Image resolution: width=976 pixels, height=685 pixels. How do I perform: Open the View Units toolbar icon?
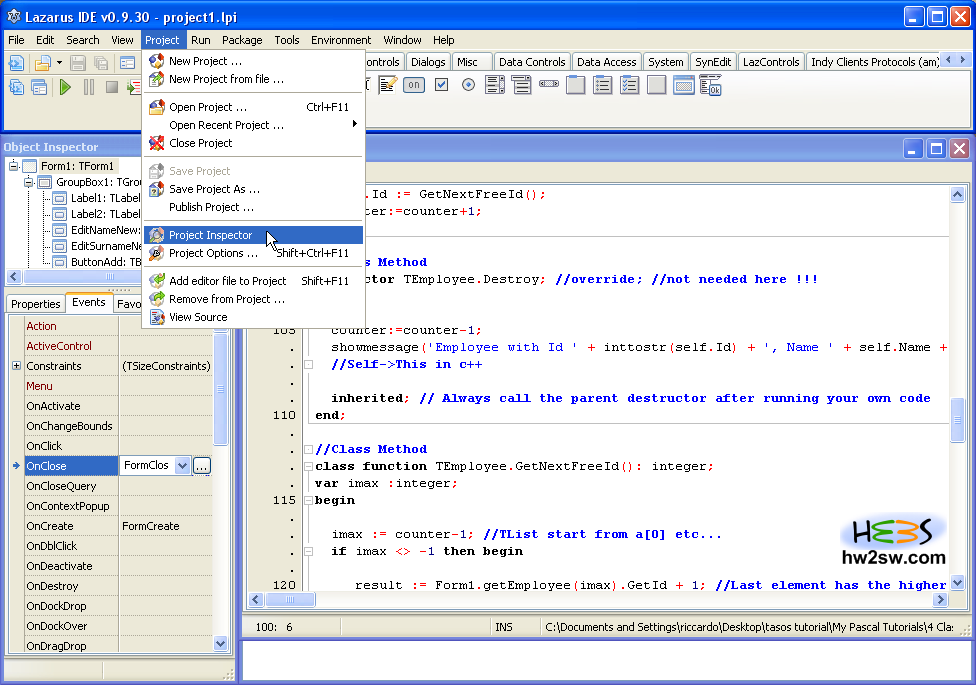(x=16, y=87)
